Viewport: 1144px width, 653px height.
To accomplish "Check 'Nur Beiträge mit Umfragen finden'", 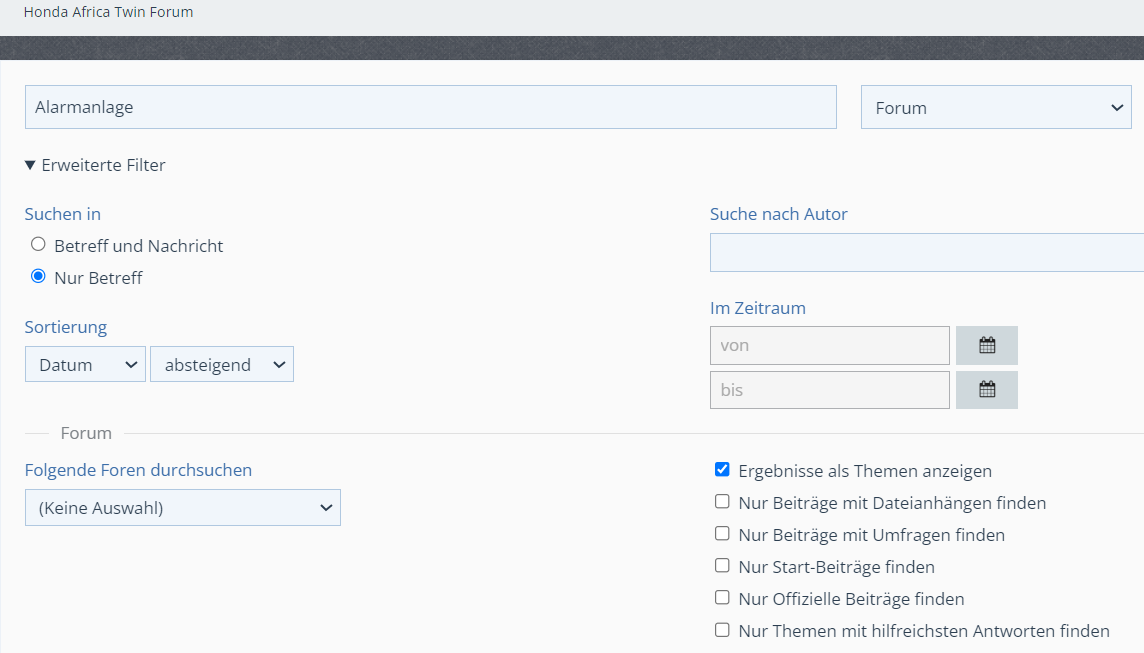I will (x=722, y=534).
